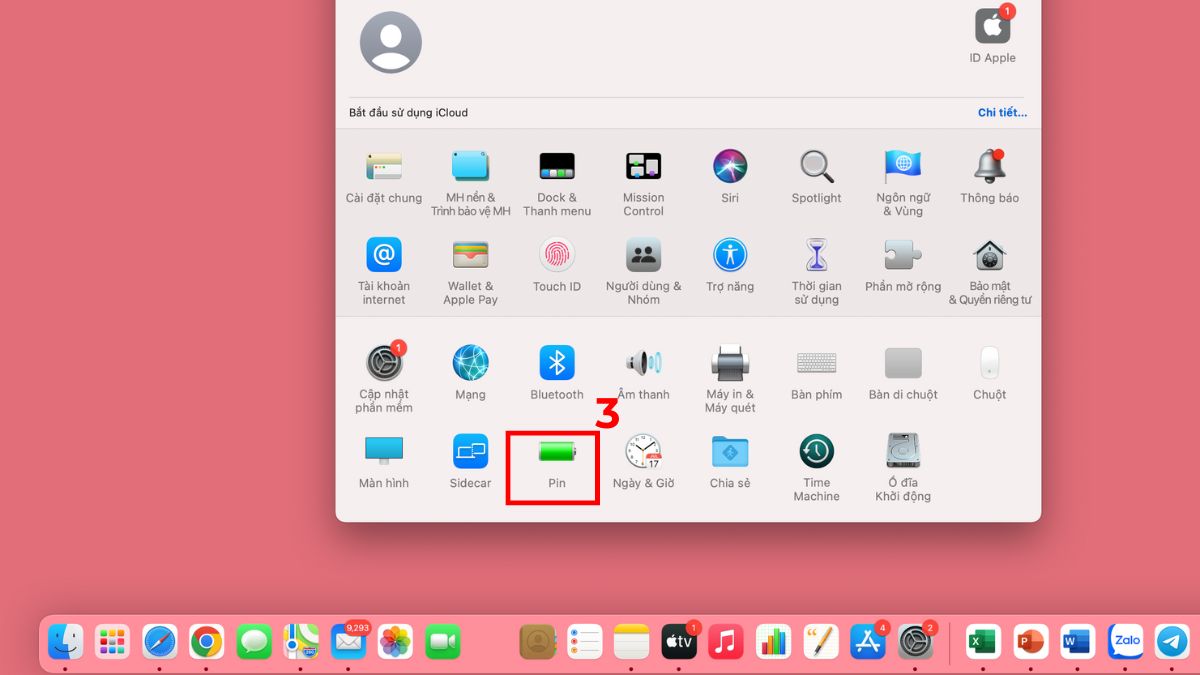The height and width of the screenshot is (675, 1200).
Task: Click the Chi tiết link
Action: [1003, 112]
